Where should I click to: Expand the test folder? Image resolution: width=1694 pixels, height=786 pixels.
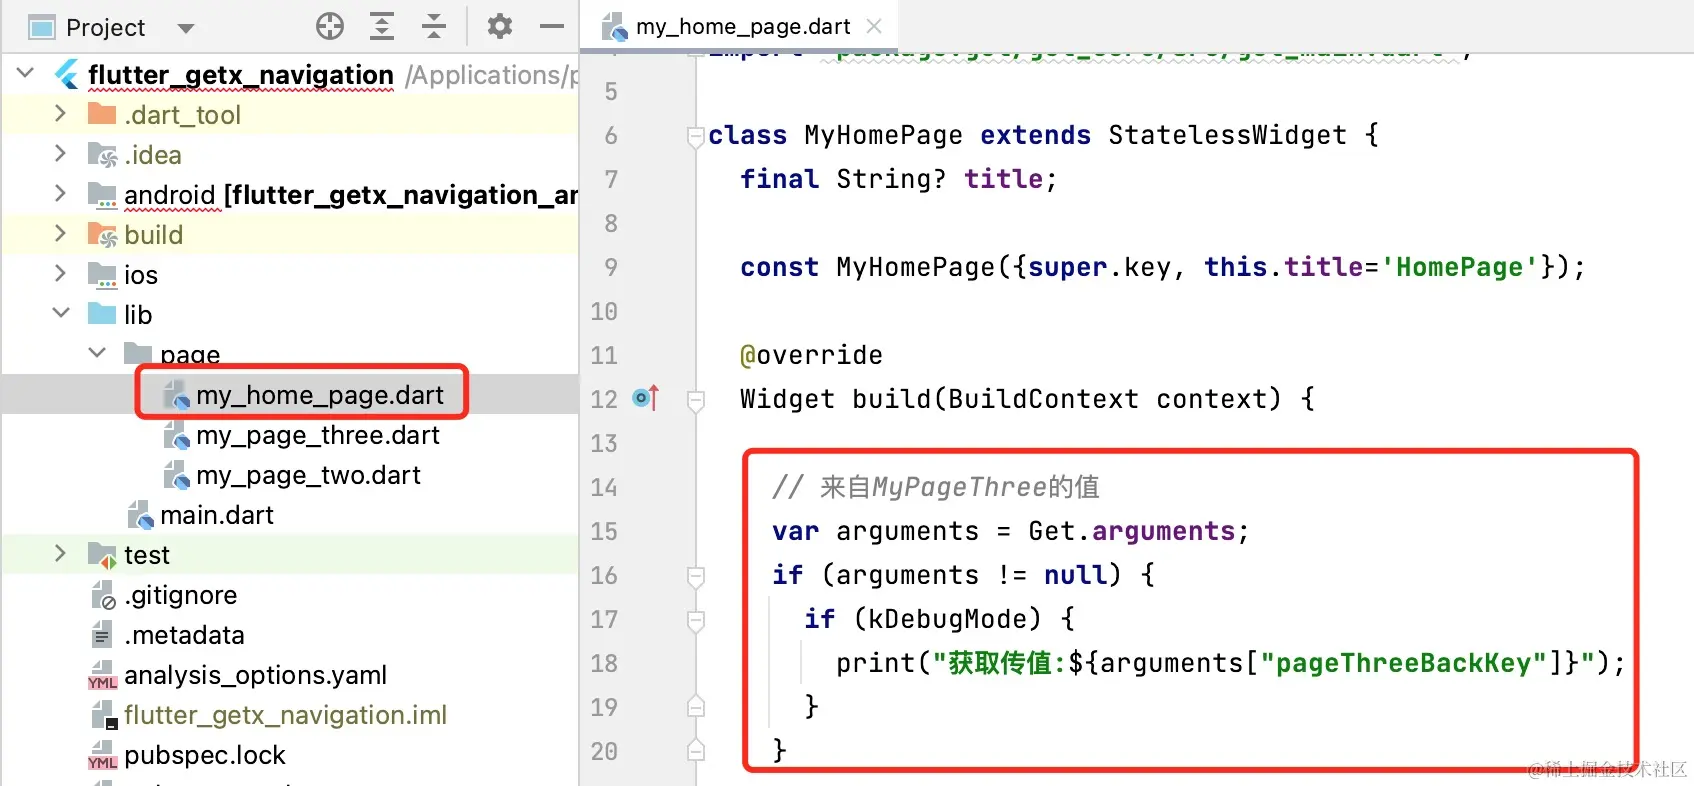[x=60, y=554]
